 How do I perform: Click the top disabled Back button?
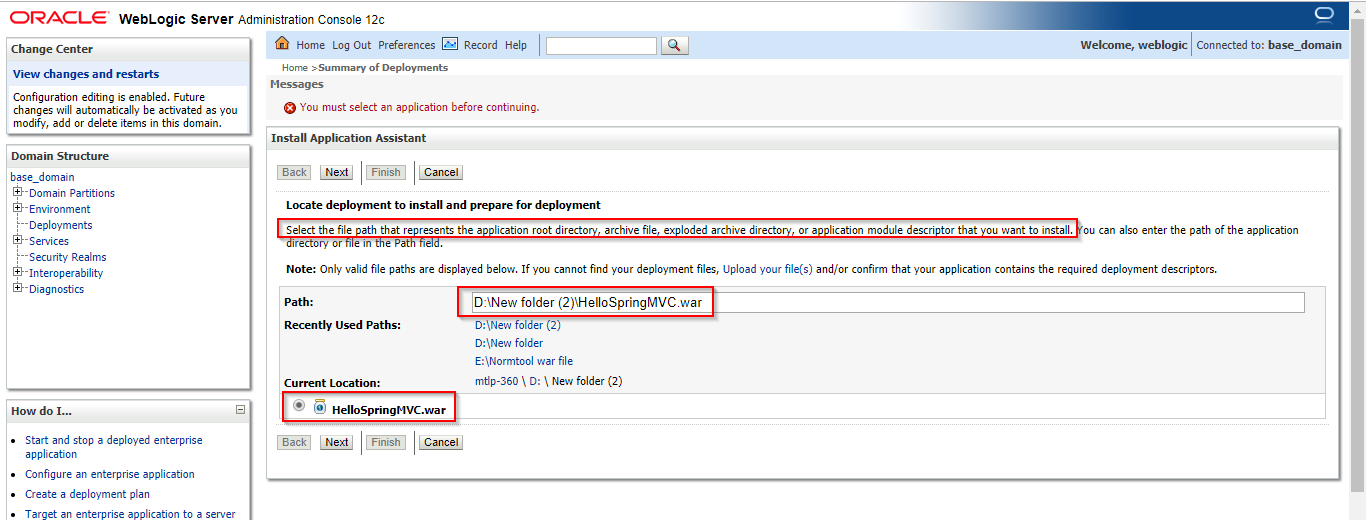click(x=294, y=172)
